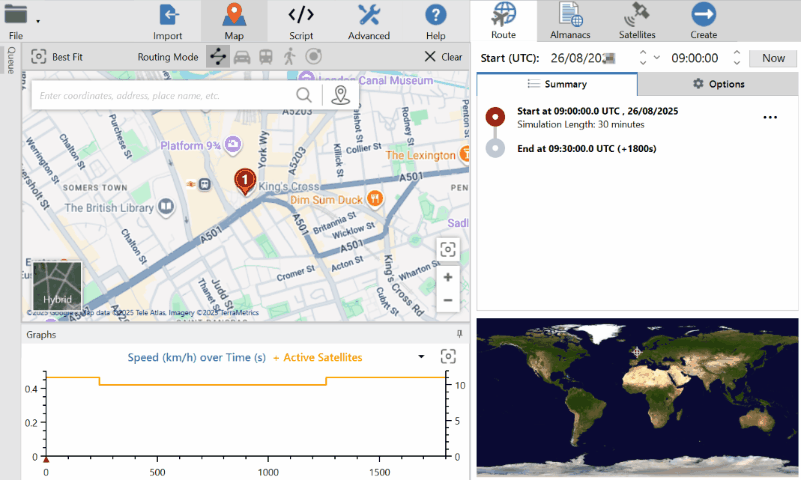Fit graph view with frame icon
Viewport: 801px width, 480px height.
coord(448,356)
